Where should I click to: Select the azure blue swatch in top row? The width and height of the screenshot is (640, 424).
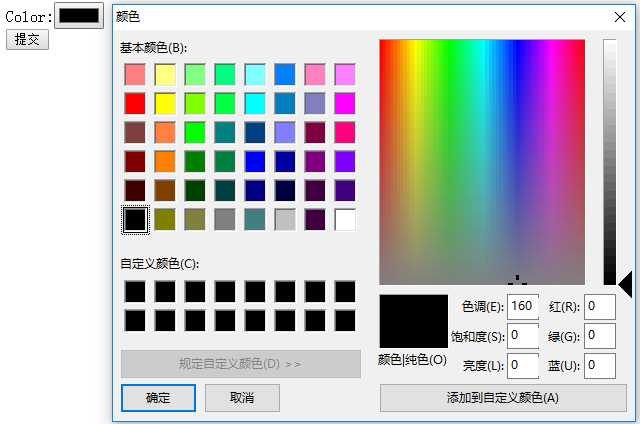point(285,75)
